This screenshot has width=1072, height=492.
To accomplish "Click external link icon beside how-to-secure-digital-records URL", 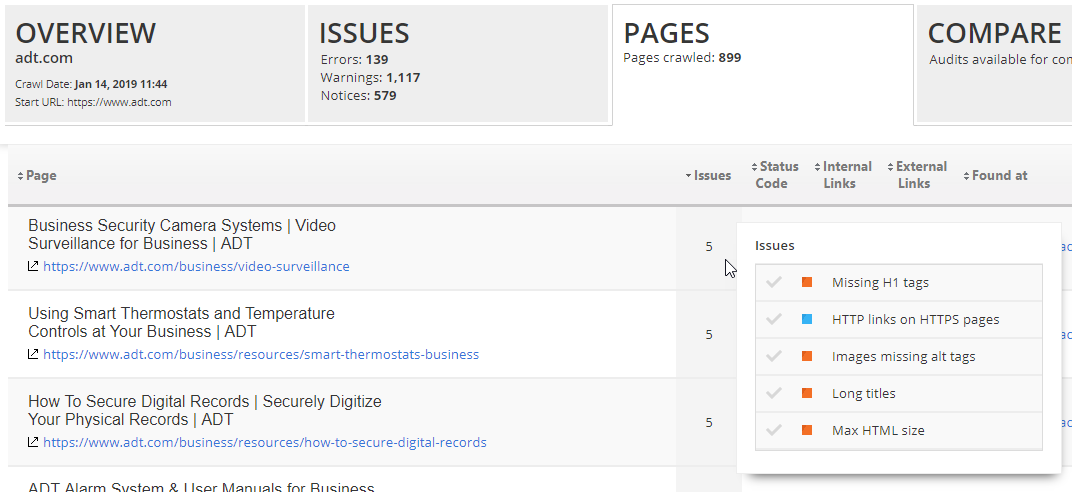I will tap(33, 443).
